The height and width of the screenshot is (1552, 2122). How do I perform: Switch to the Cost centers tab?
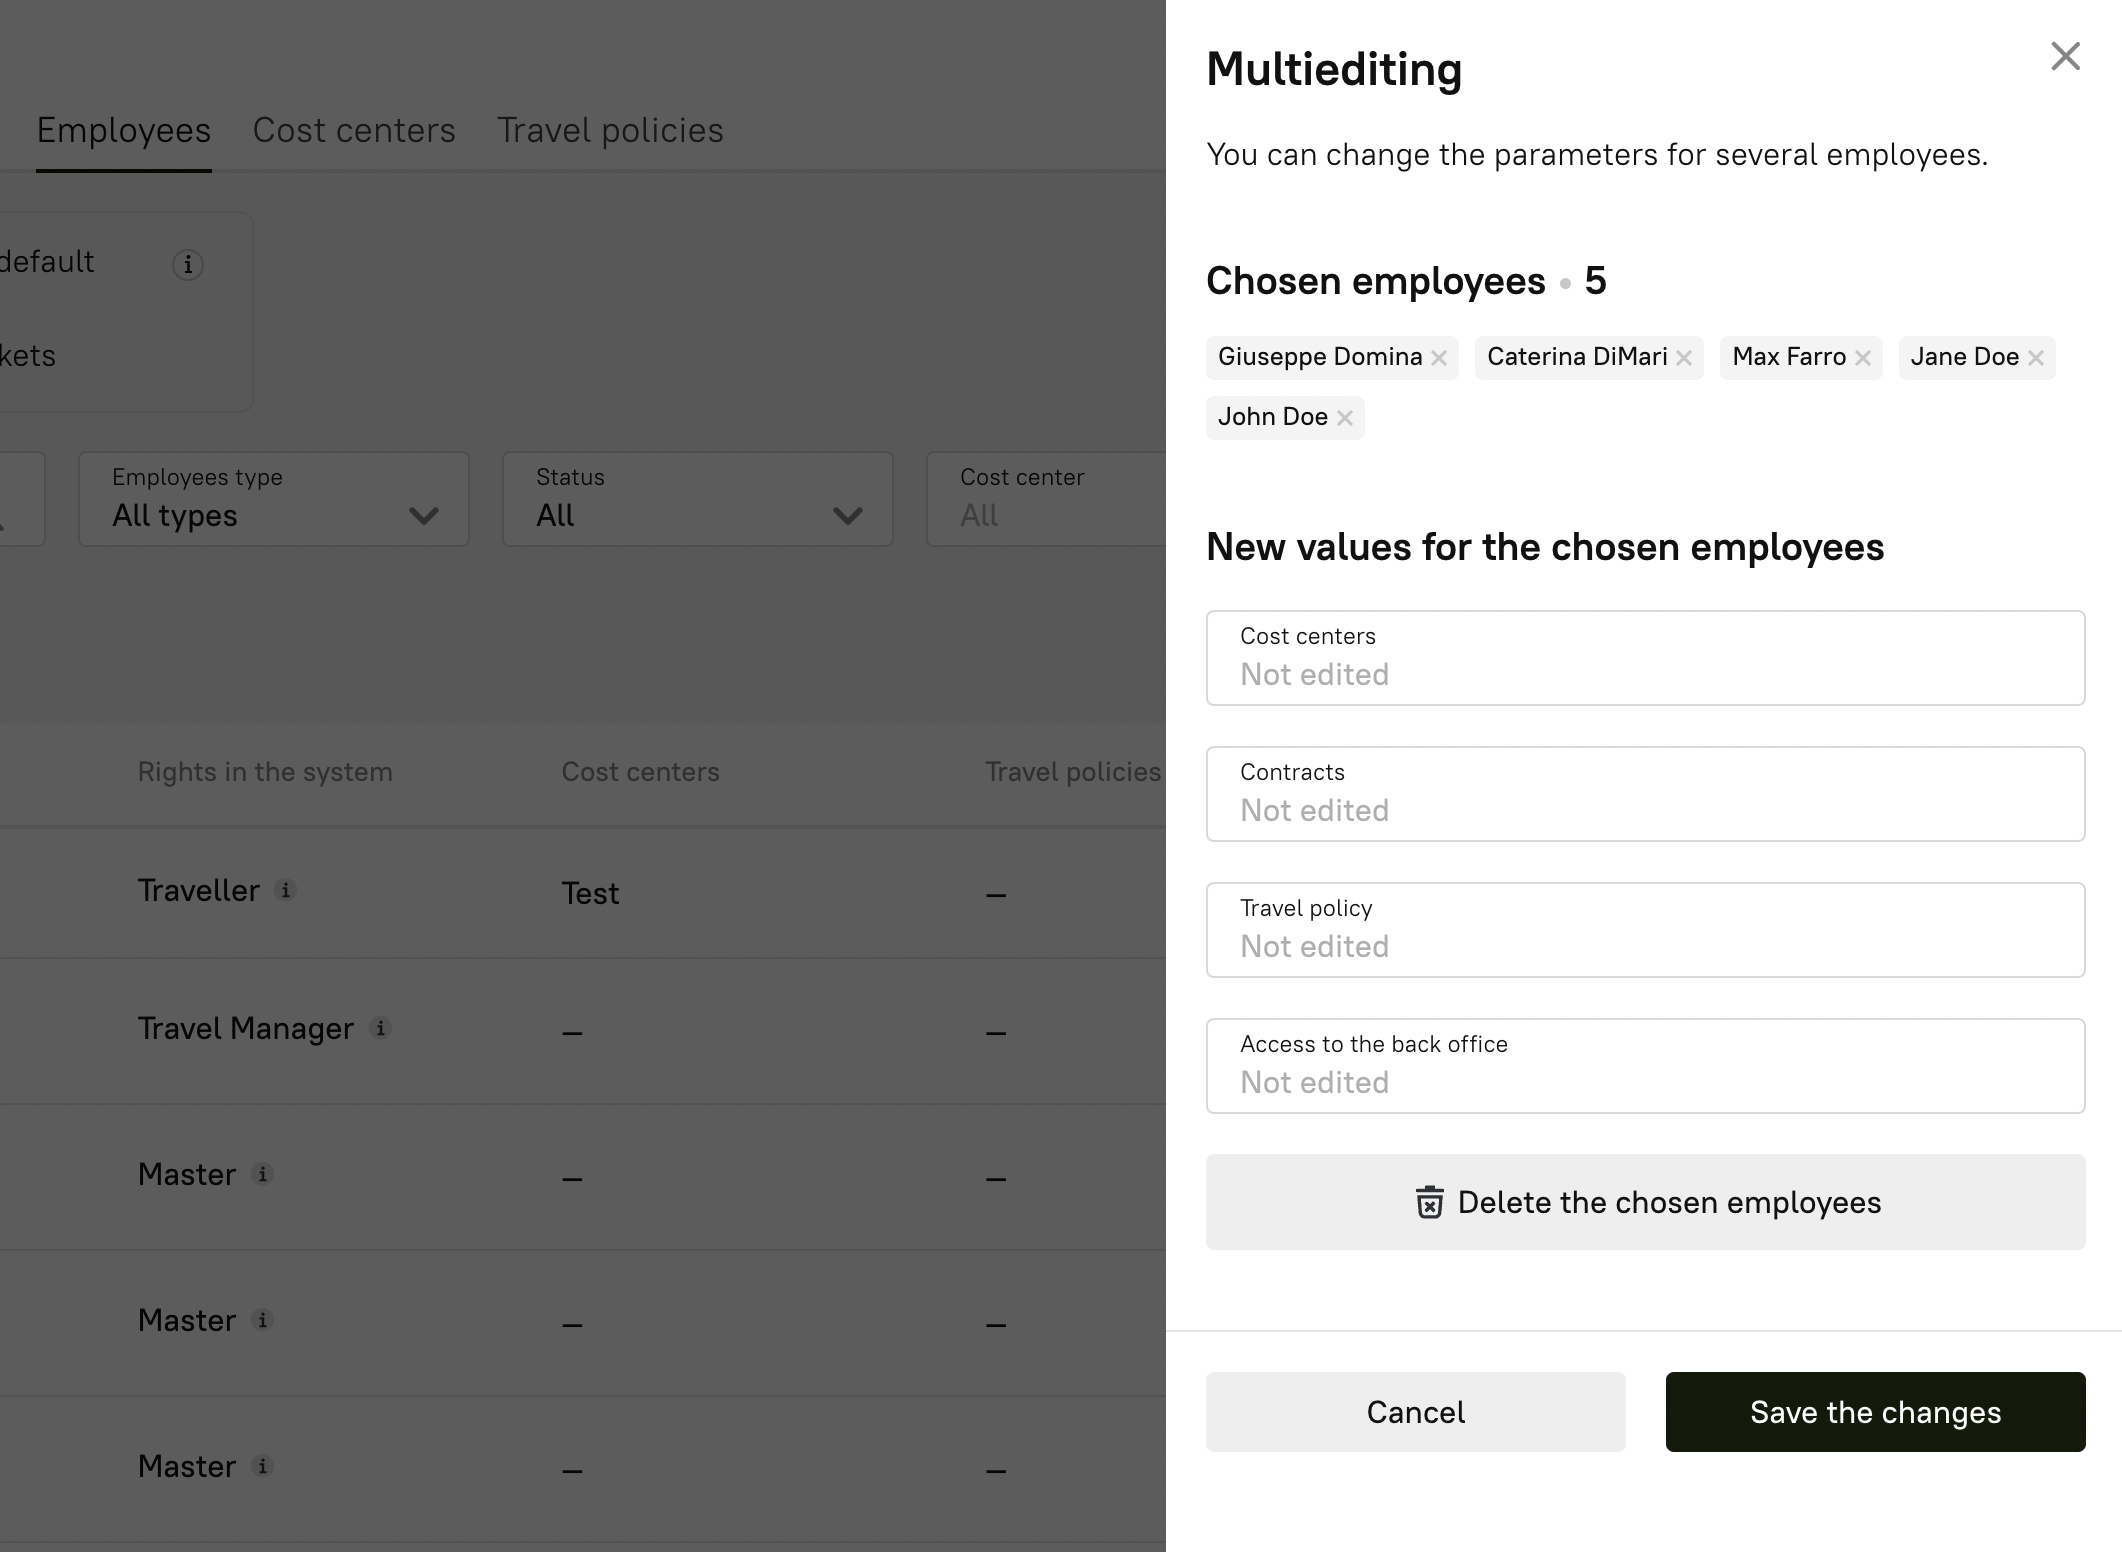click(354, 131)
